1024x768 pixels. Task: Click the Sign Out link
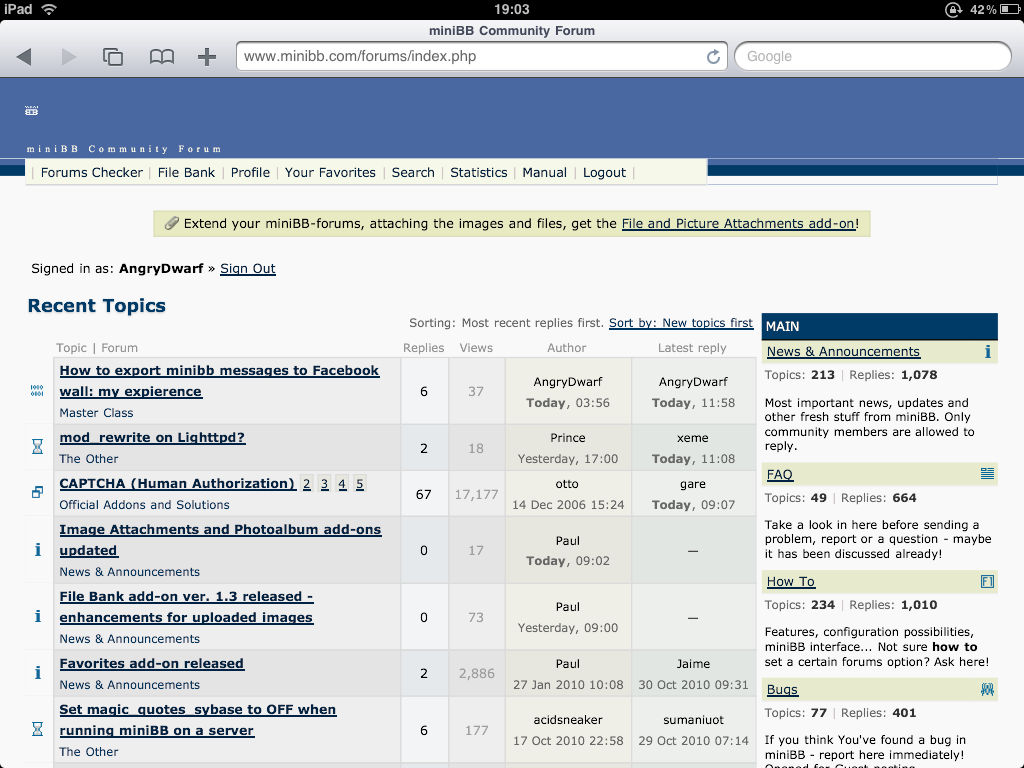[248, 268]
